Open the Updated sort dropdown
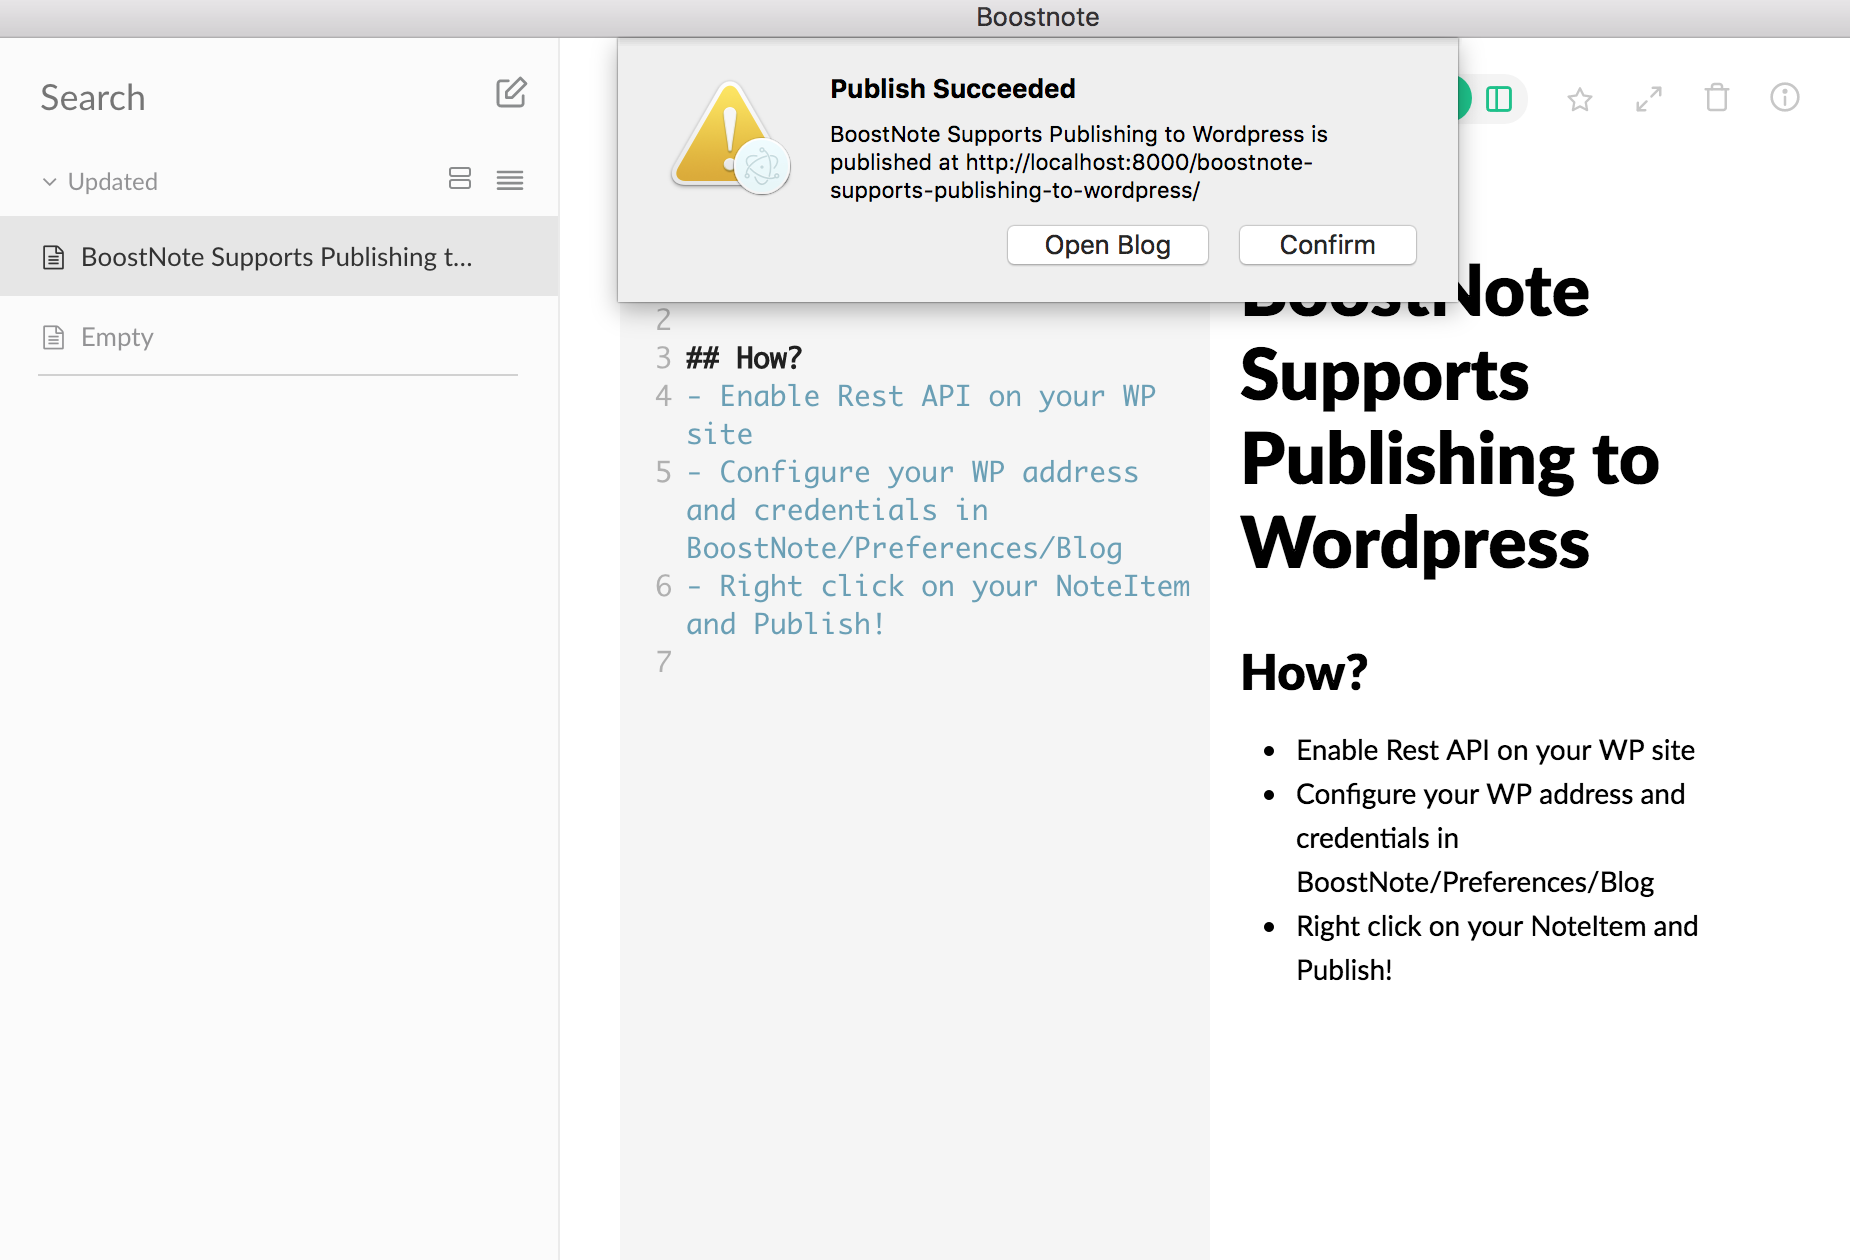This screenshot has width=1850, height=1260. coord(100,181)
